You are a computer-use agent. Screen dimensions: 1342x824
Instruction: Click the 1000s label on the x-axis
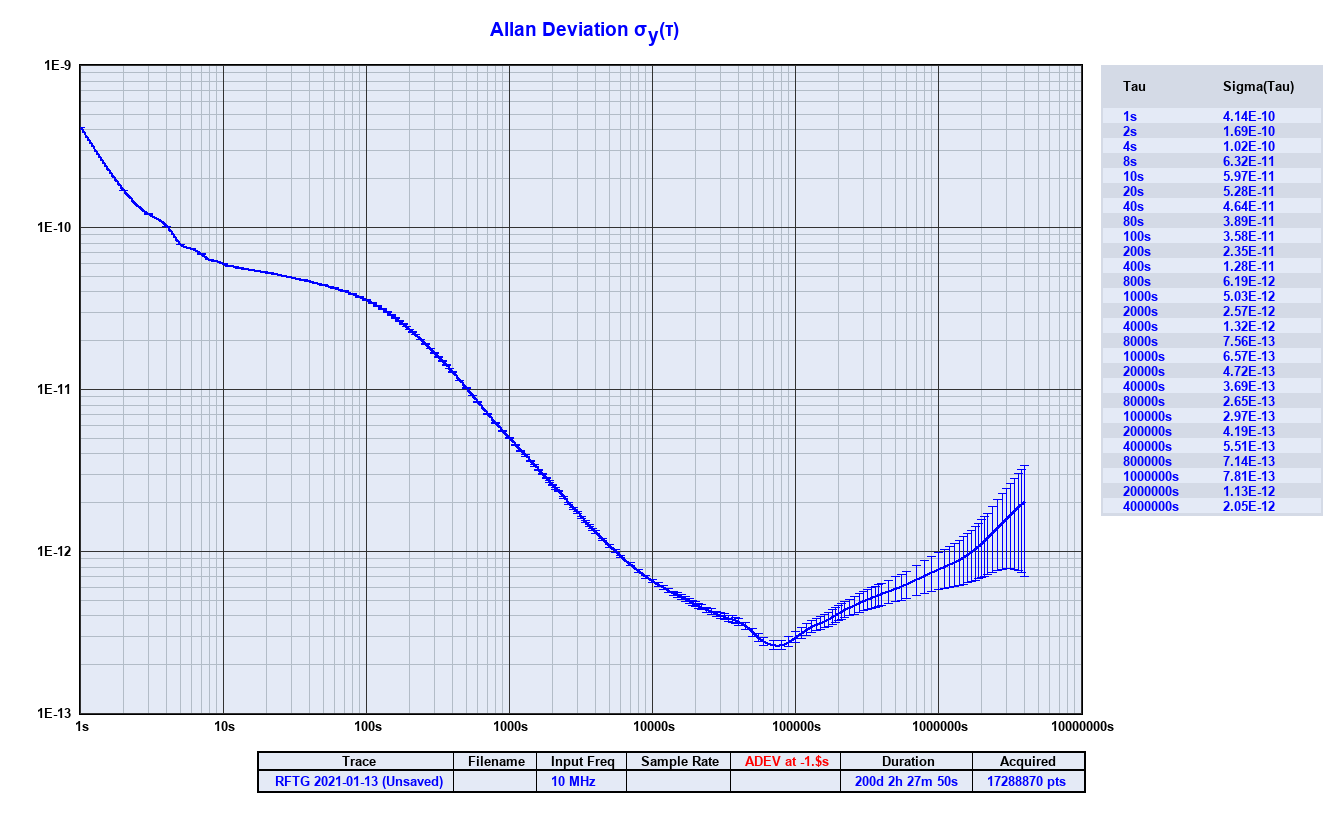pyautogui.click(x=510, y=726)
